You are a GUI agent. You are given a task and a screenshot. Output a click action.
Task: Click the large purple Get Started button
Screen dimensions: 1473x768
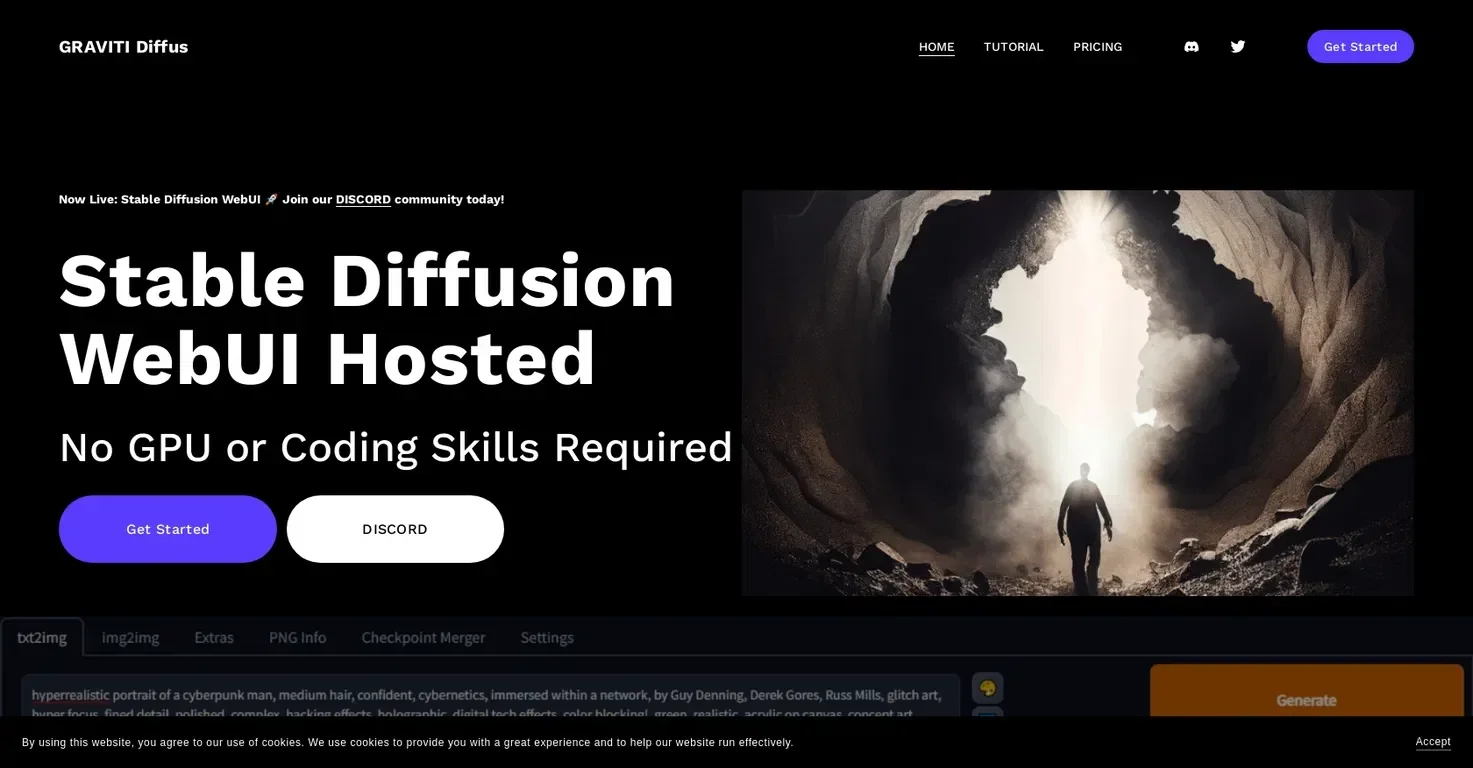(167, 529)
